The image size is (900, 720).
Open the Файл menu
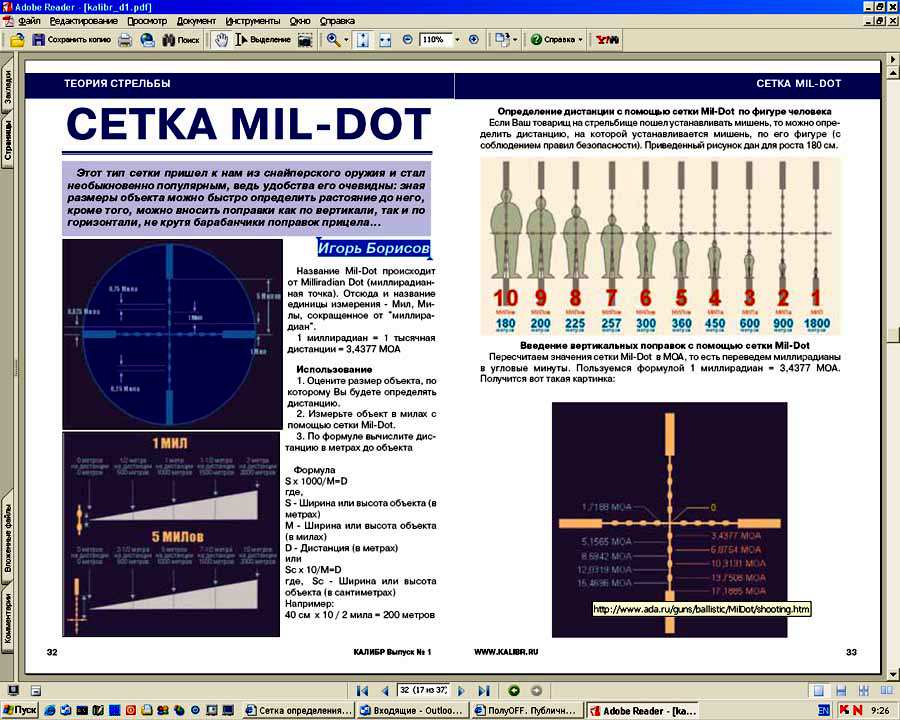[x=29, y=20]
